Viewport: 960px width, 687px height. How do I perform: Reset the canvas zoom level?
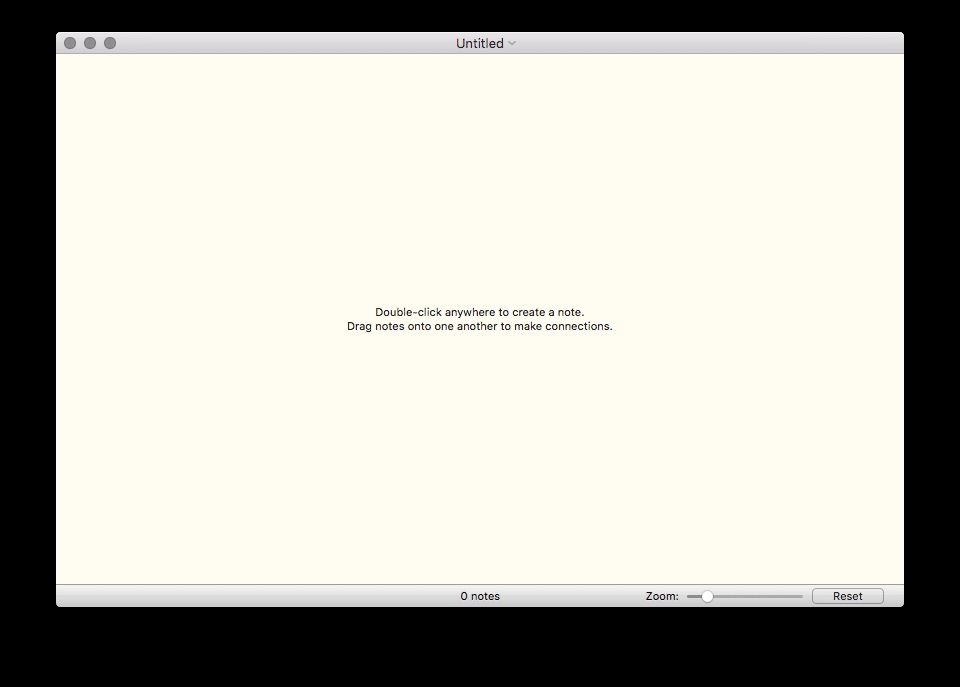tap(847, 595)
